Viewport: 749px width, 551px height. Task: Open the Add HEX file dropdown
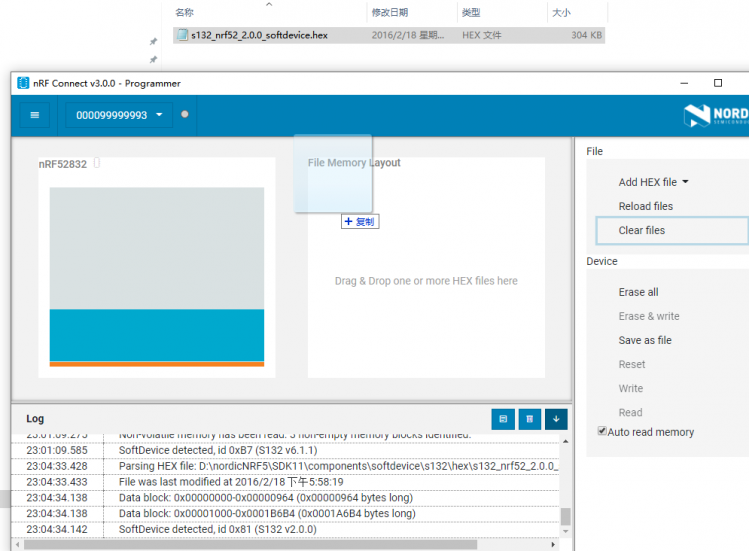click(653, 182)
